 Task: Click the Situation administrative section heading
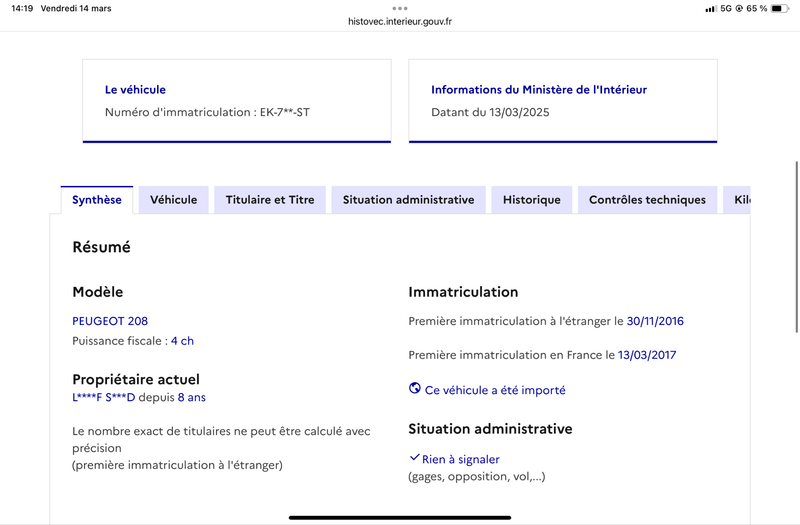pyautogui.click(x=490, y=429)
